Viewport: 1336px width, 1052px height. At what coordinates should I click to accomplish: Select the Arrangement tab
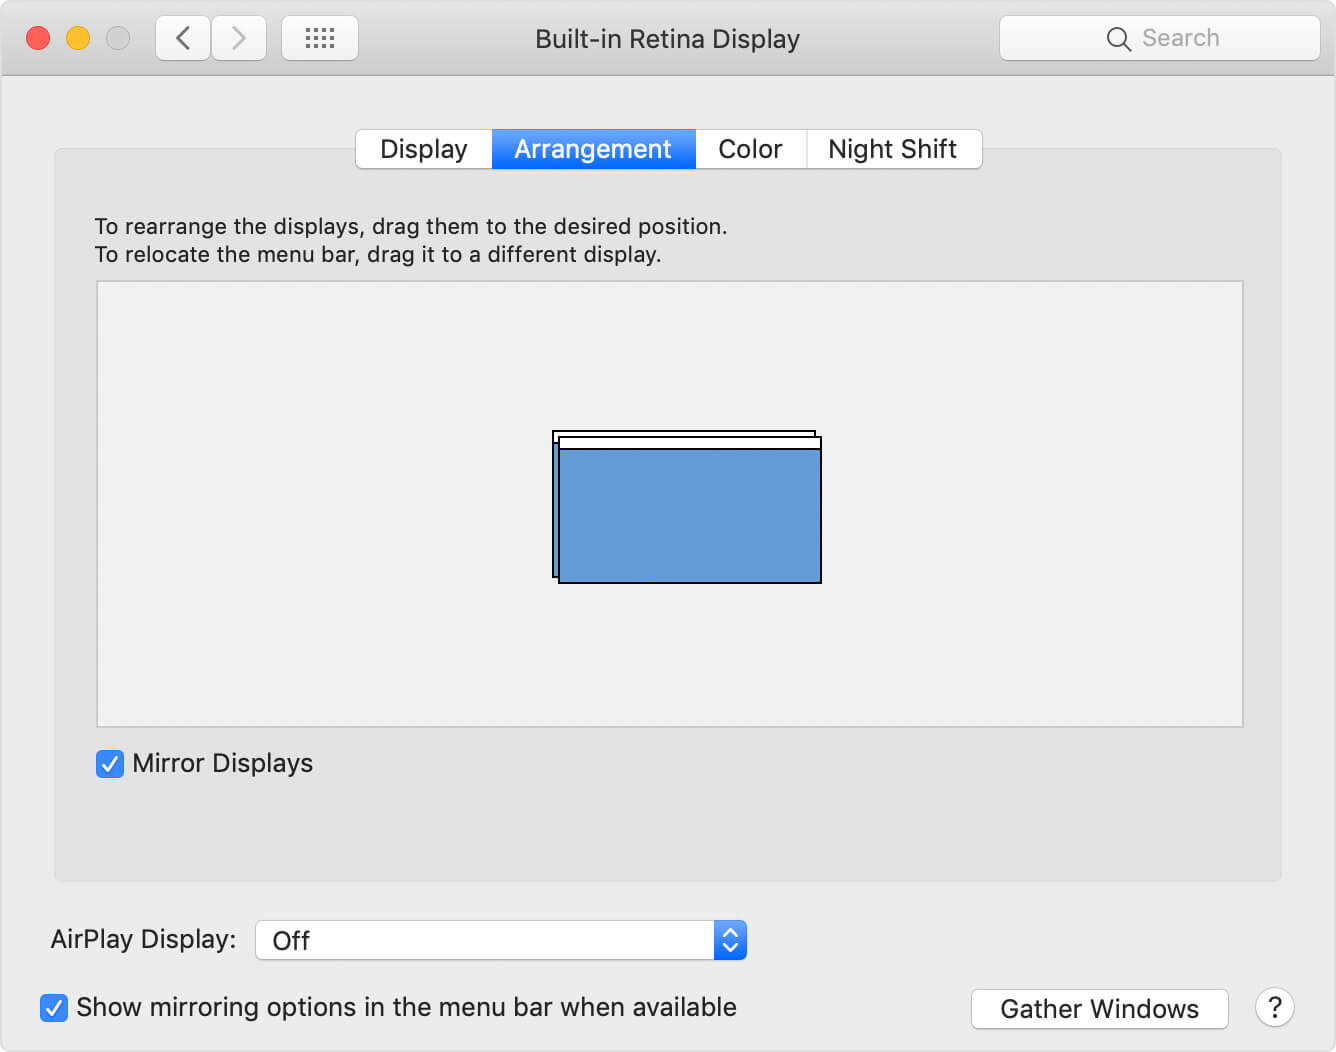click(592, 148)
